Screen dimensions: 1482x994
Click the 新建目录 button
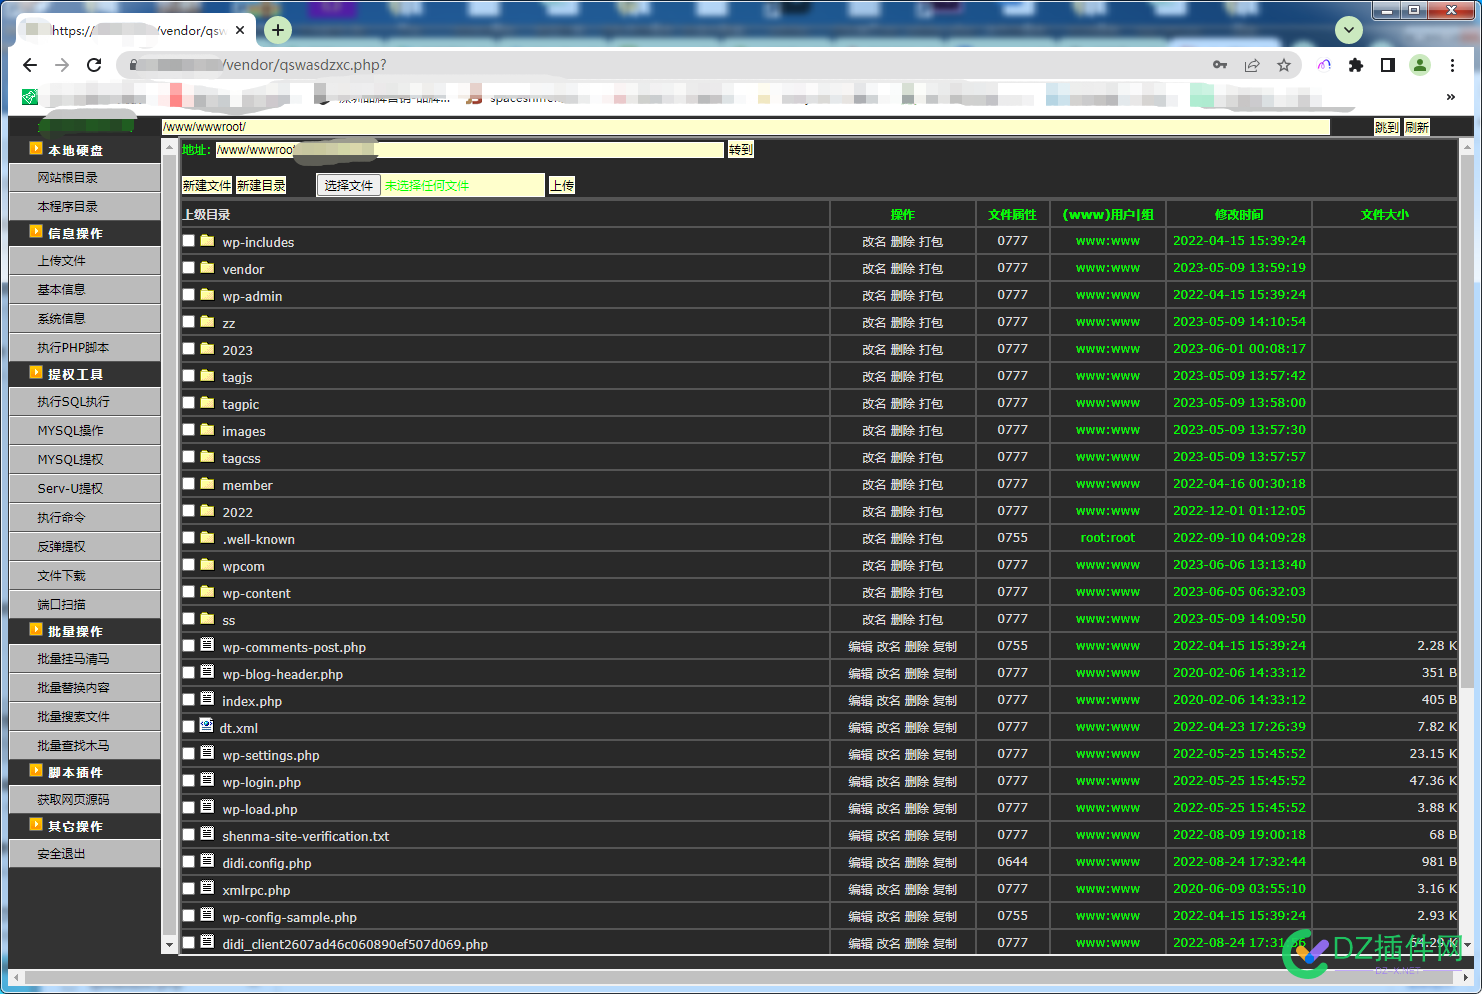coord(261,185)
